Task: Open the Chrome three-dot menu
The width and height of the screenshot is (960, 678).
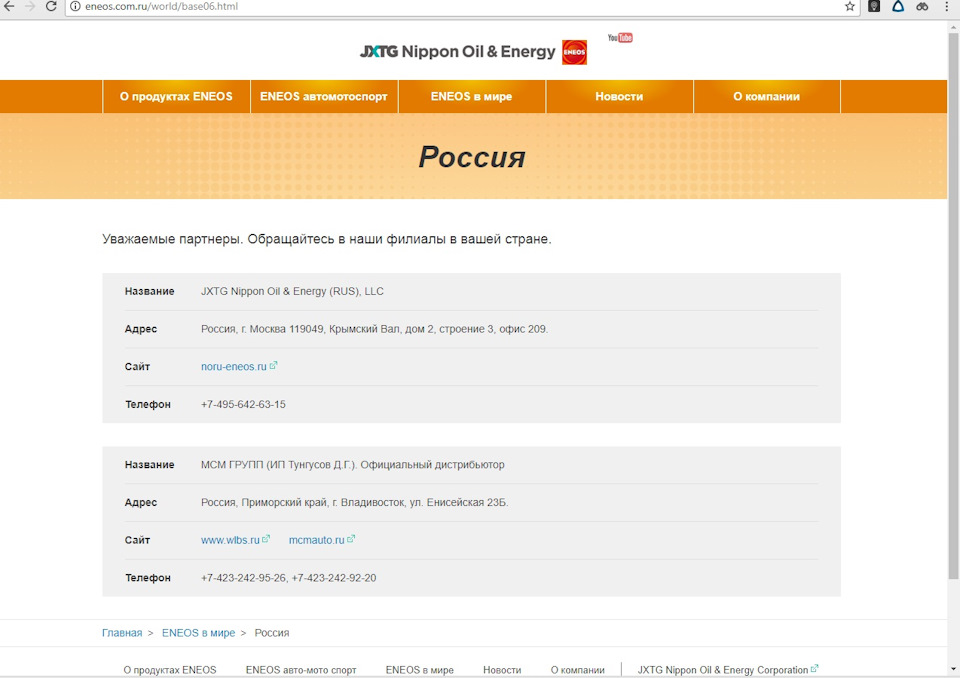Action: (x=946, y=6)
